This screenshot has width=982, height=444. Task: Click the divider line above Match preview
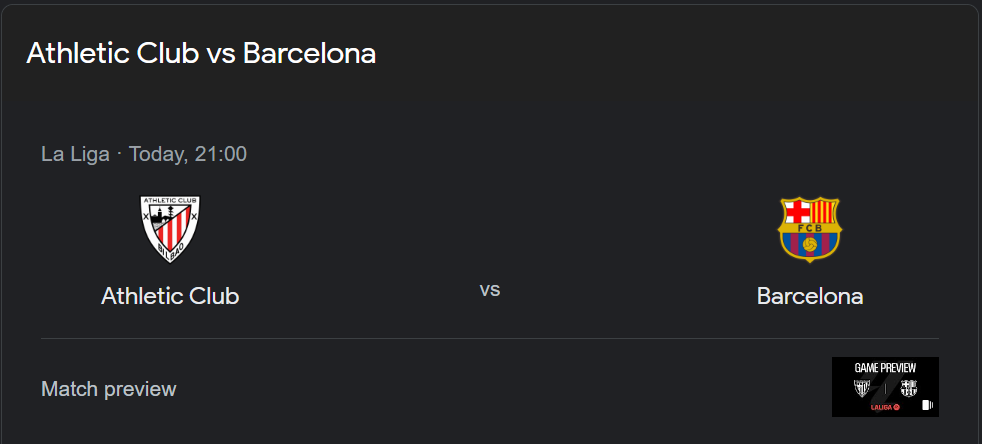[489, 338]
